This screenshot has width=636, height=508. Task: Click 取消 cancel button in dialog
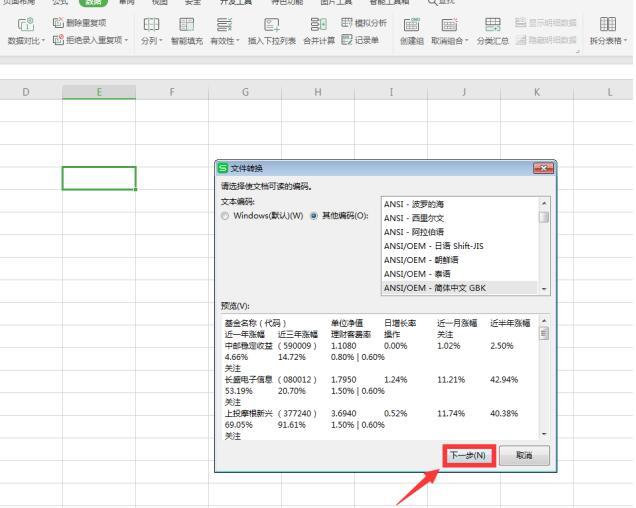point(524,455)
